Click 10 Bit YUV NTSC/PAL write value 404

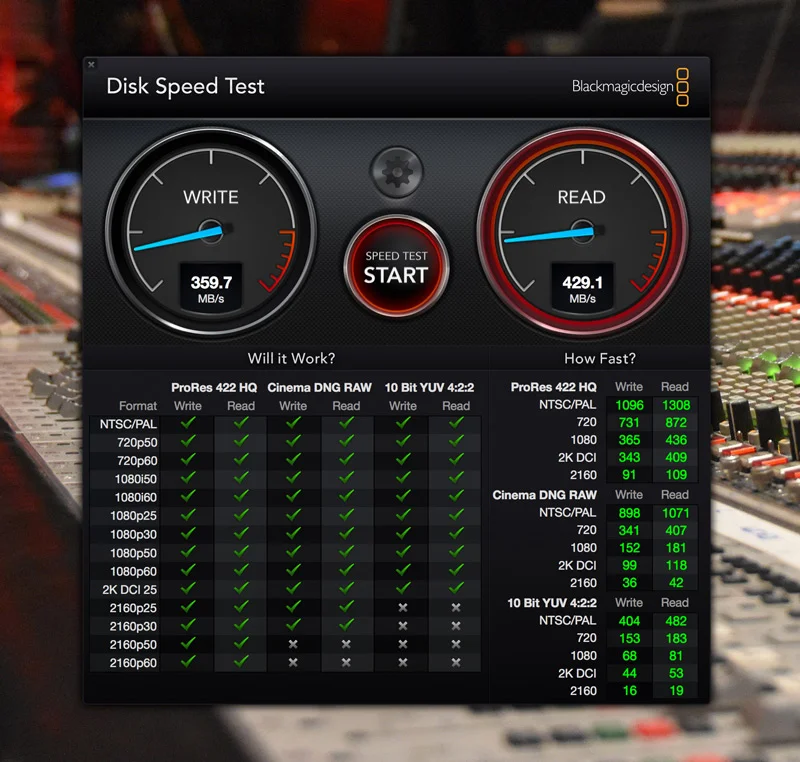coord(629,621)
